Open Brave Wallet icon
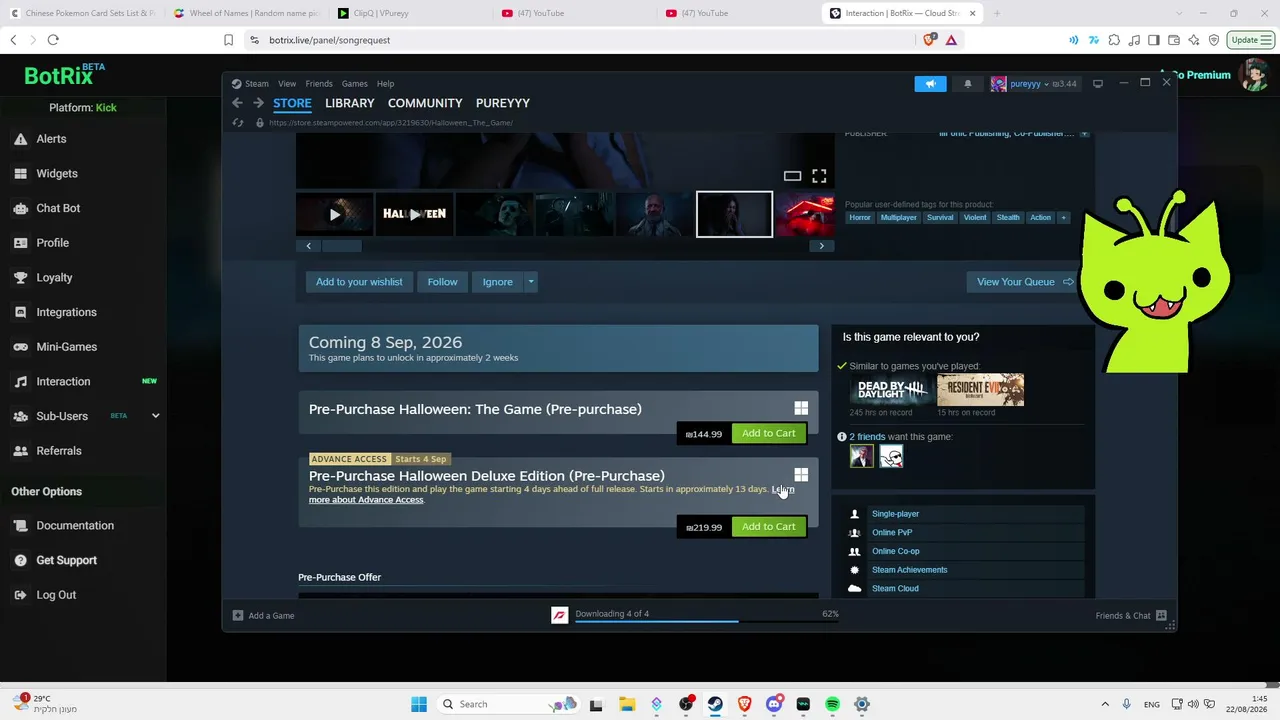The width and height of the screenshot is (1280, 720). [x=1174, y=40]
